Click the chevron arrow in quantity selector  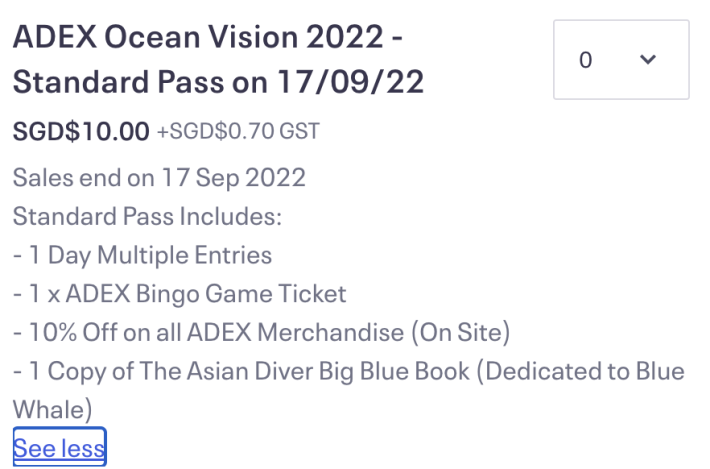point(648,60)
